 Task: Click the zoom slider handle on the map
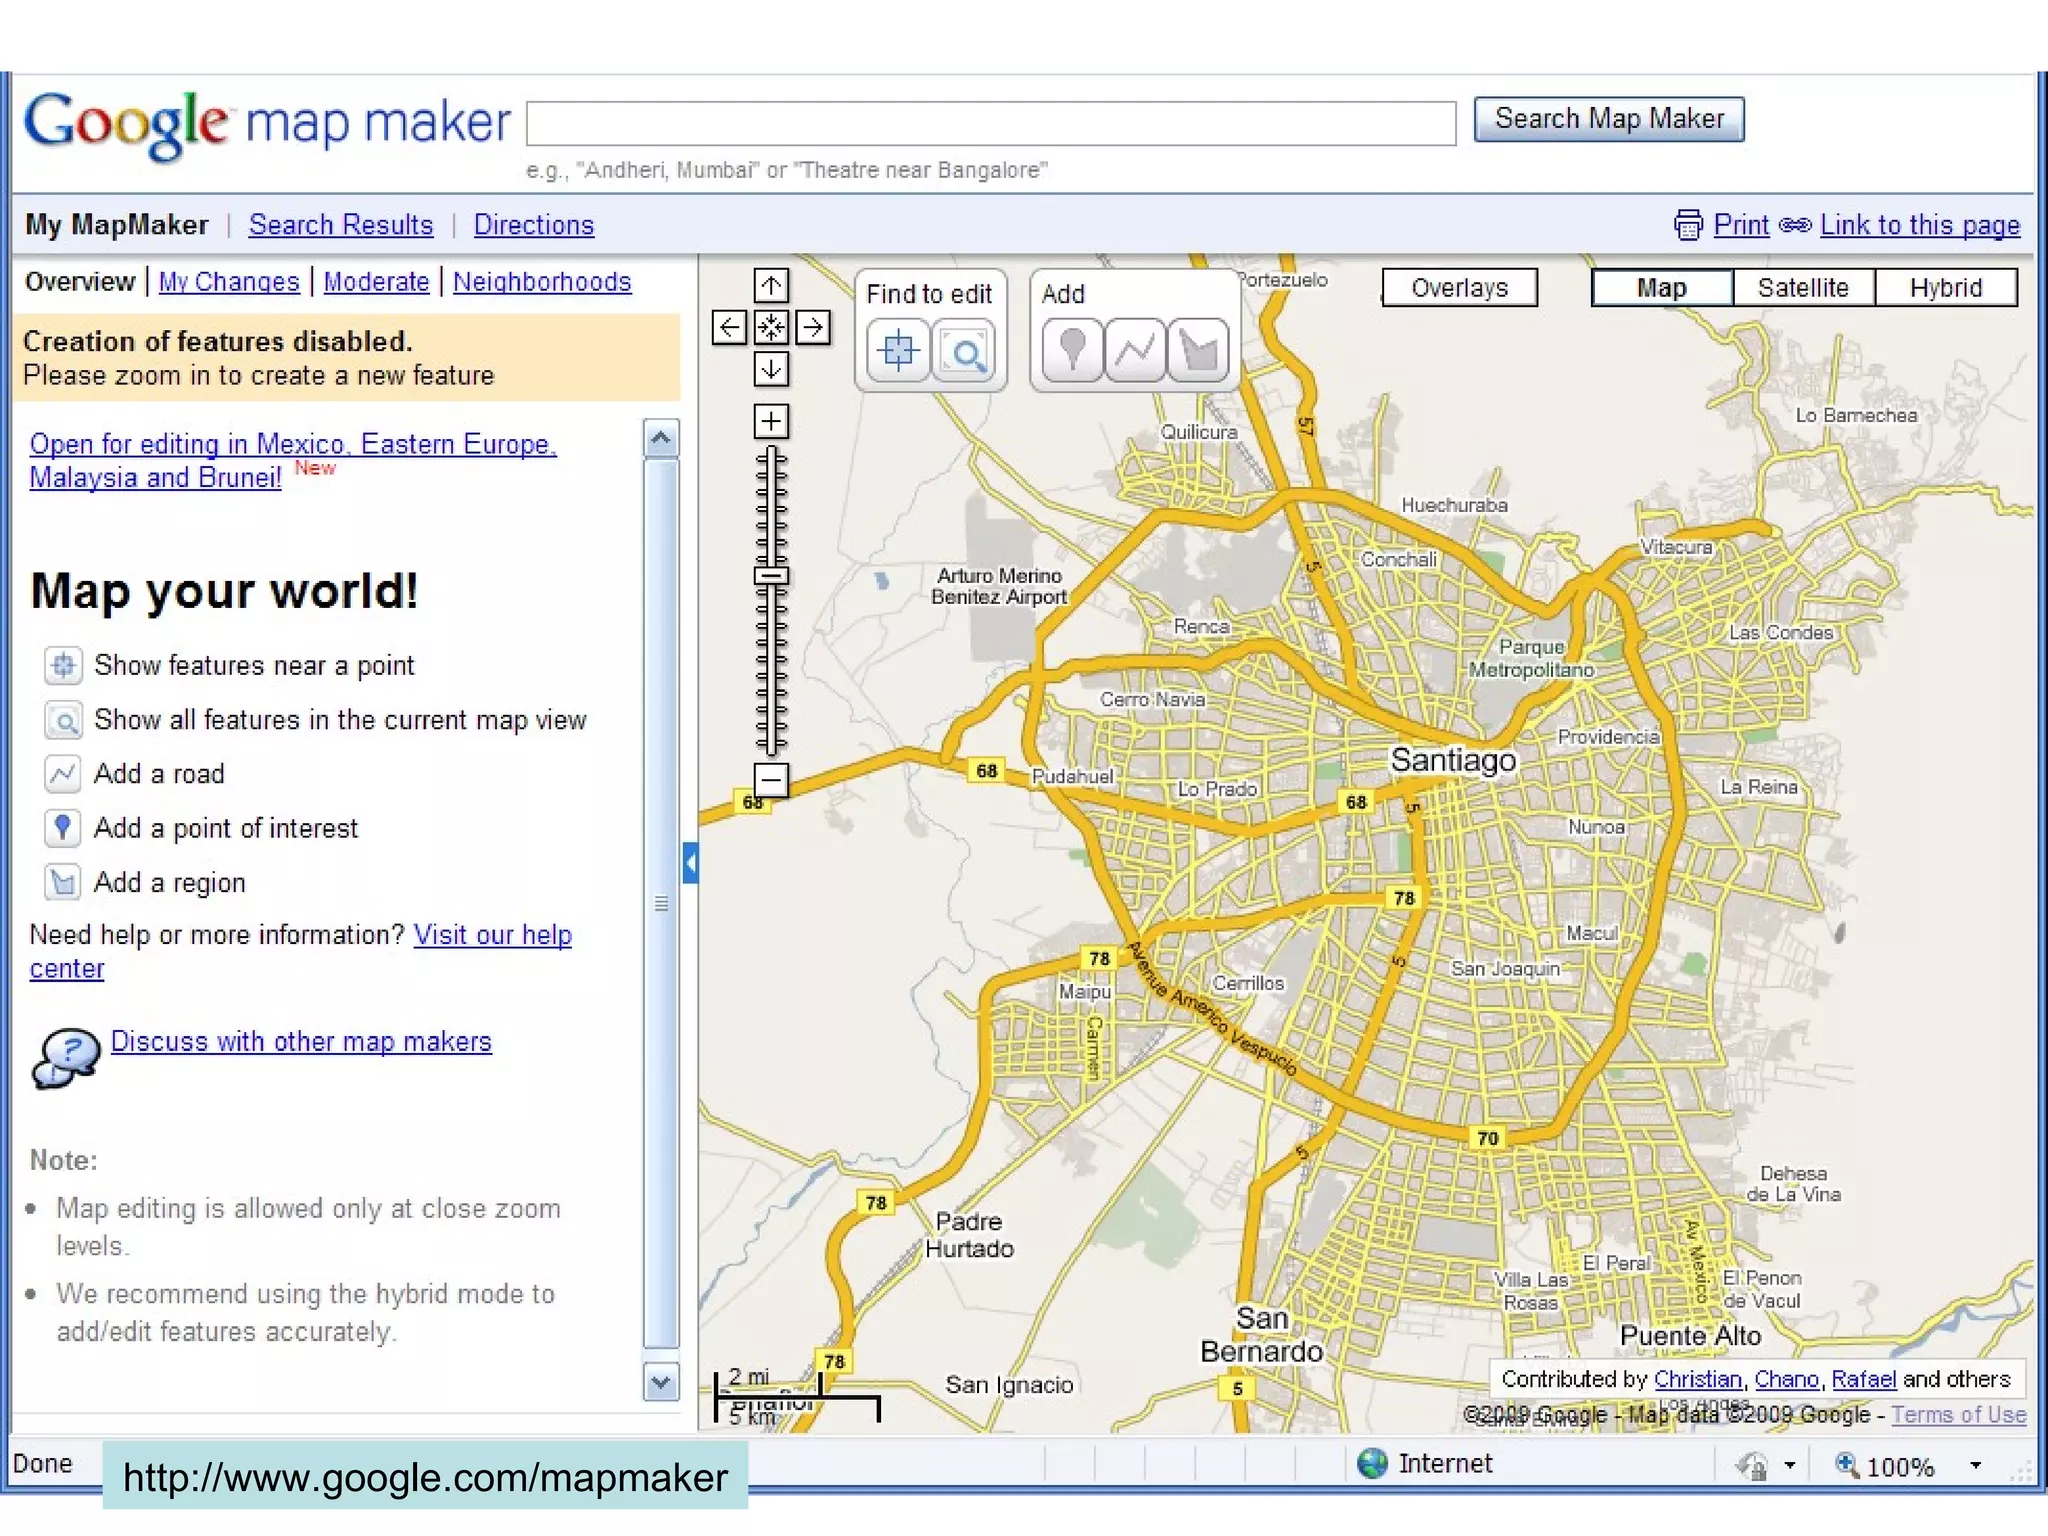(x=770, y=575)
